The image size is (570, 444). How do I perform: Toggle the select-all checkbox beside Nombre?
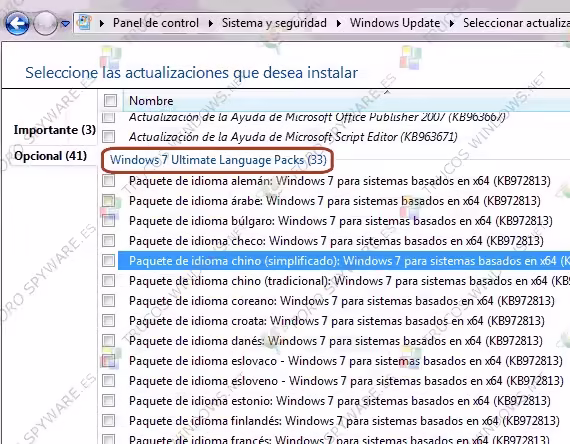[110, 100]
